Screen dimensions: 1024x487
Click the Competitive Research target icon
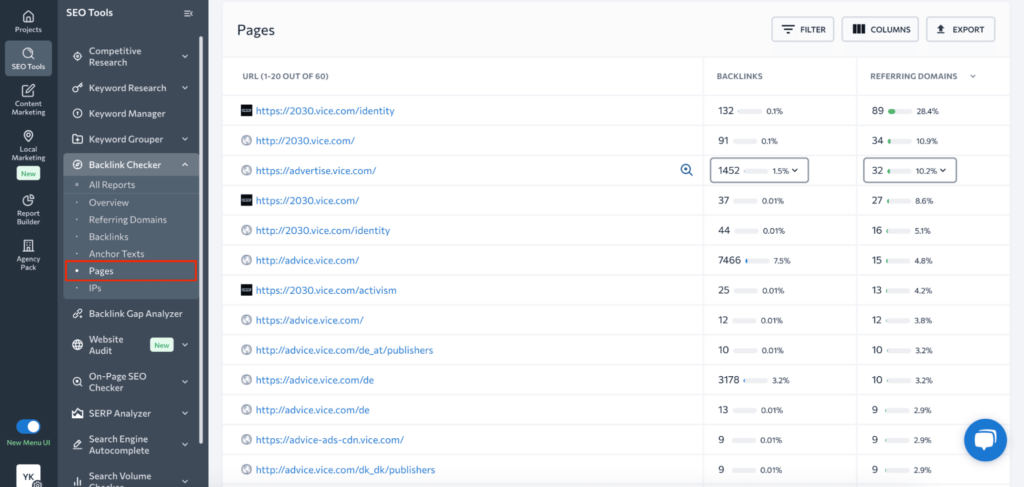click(77, 57)
